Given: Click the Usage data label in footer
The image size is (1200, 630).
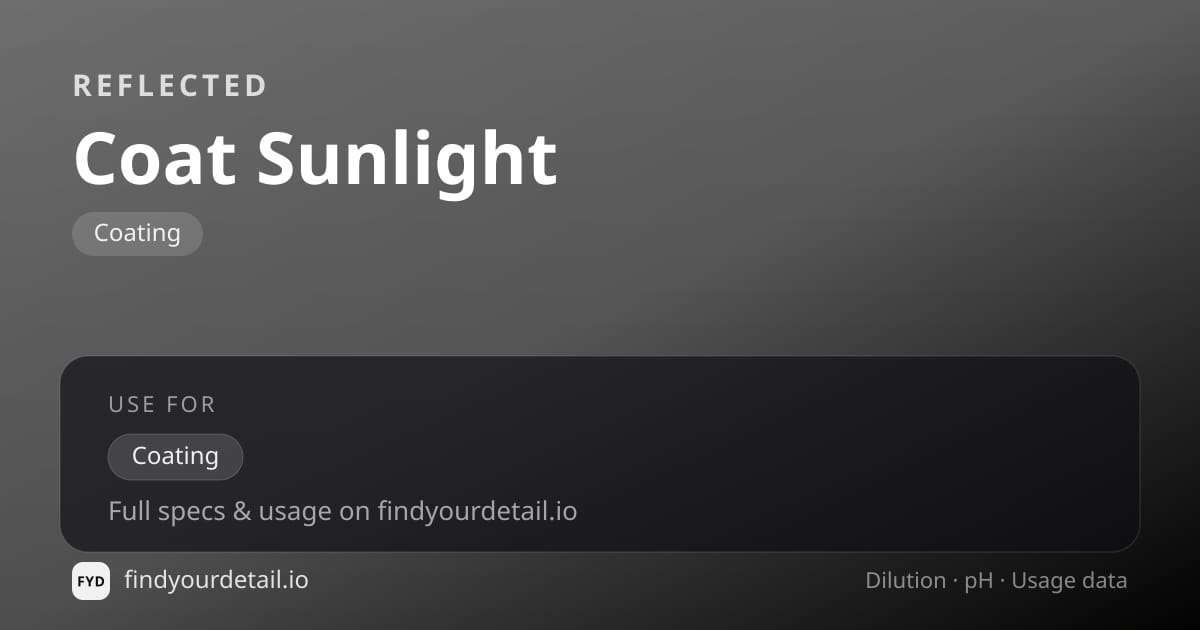Looking at the screenshot, I should [x=1069, y=581].
